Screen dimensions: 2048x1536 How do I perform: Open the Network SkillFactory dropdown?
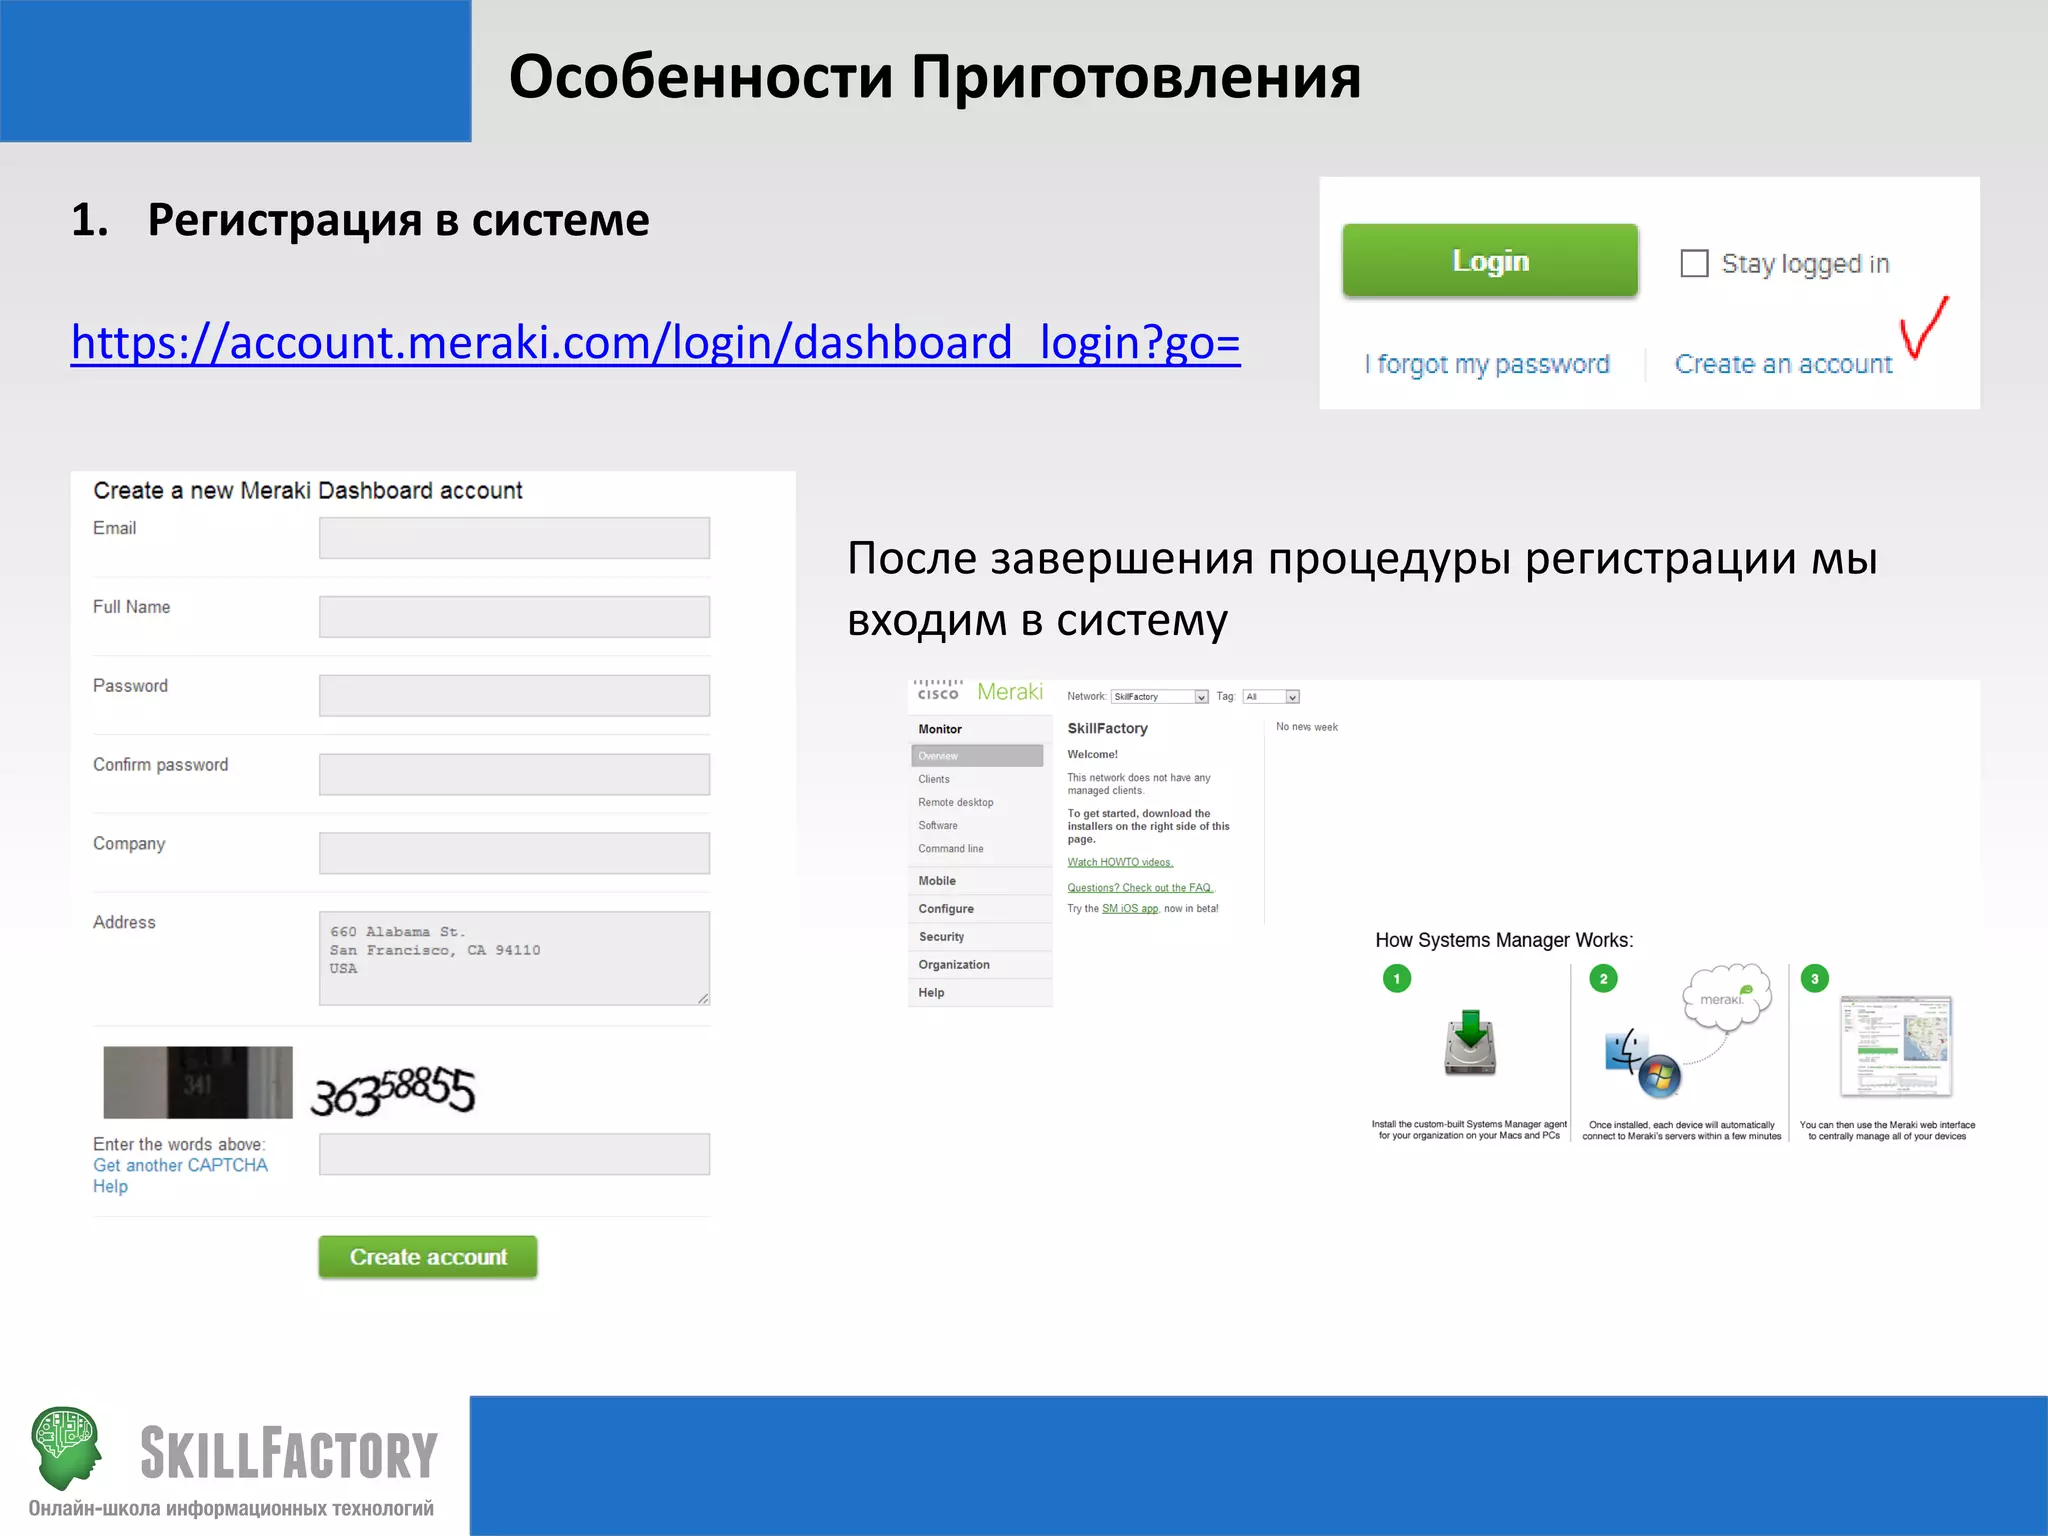coord(1159,697)
